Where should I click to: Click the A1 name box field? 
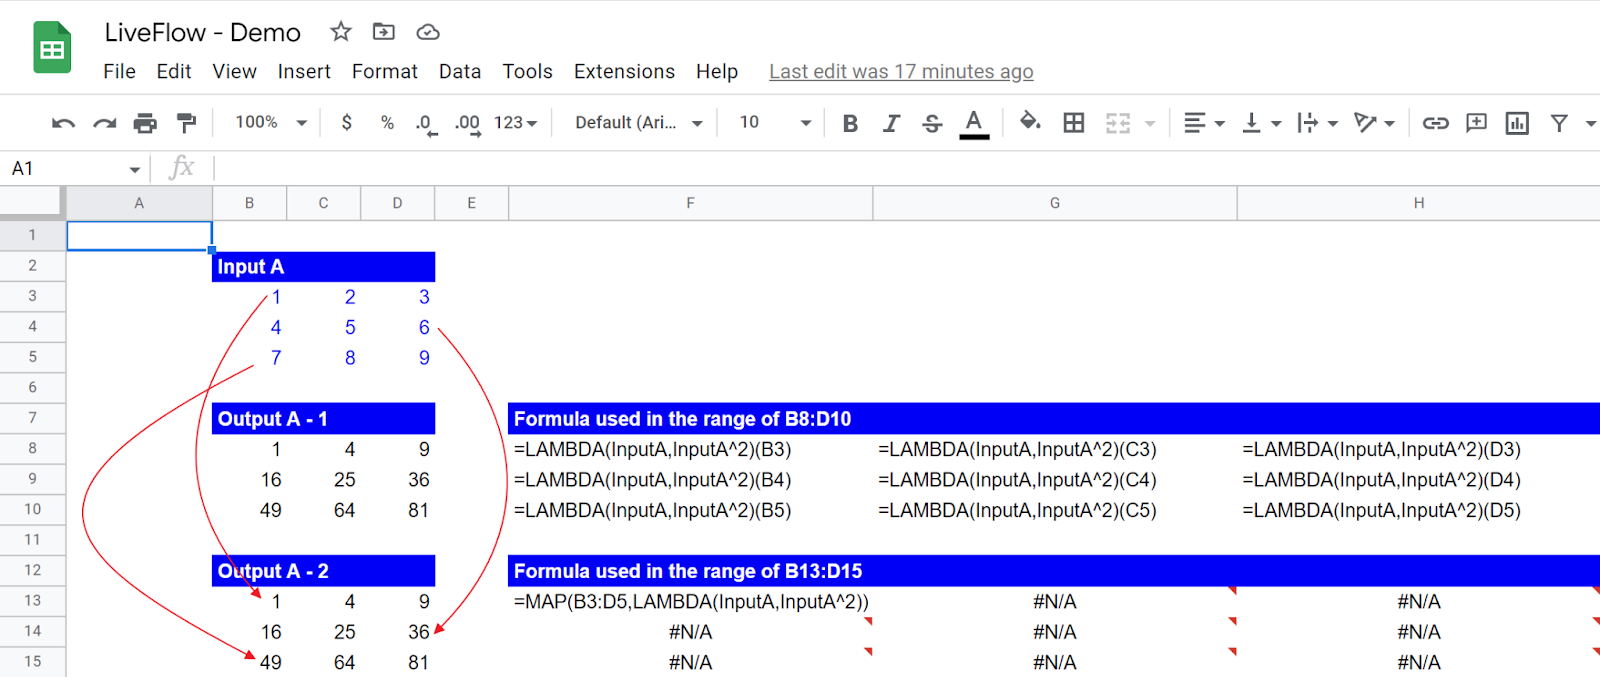(66, 168)
